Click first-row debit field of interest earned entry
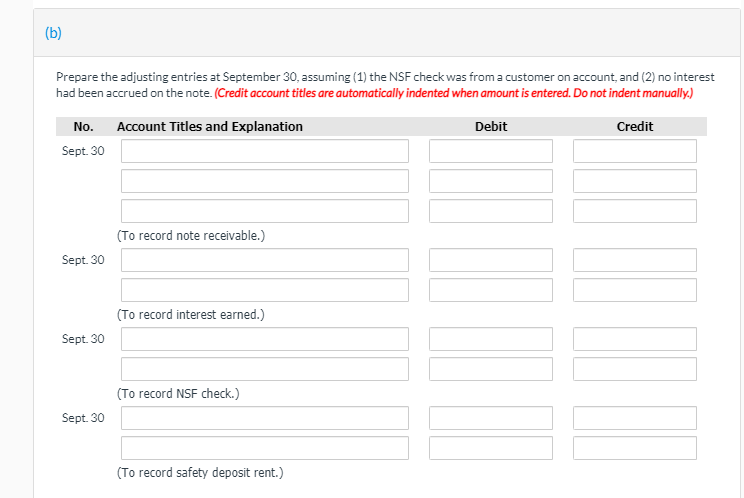 tap(491, 260)
